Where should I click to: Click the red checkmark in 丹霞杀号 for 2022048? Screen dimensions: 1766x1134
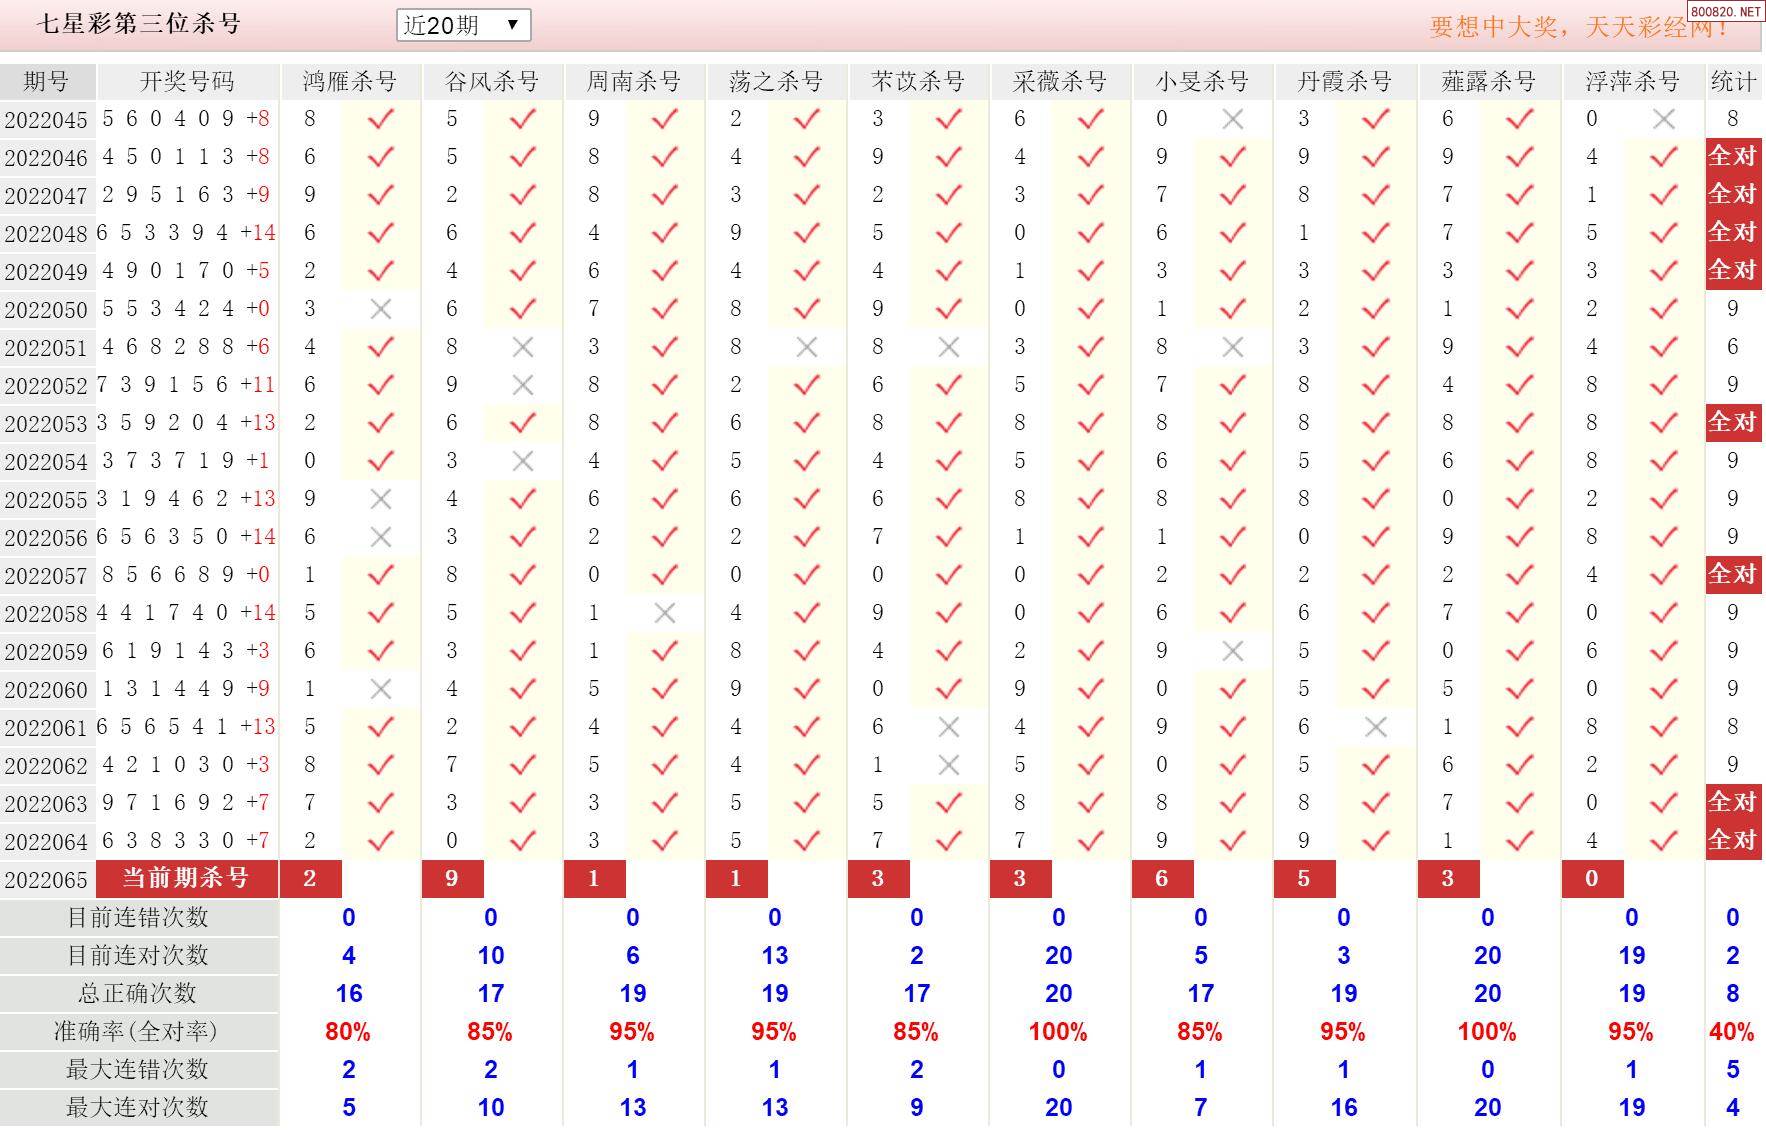pos(1375,233)
